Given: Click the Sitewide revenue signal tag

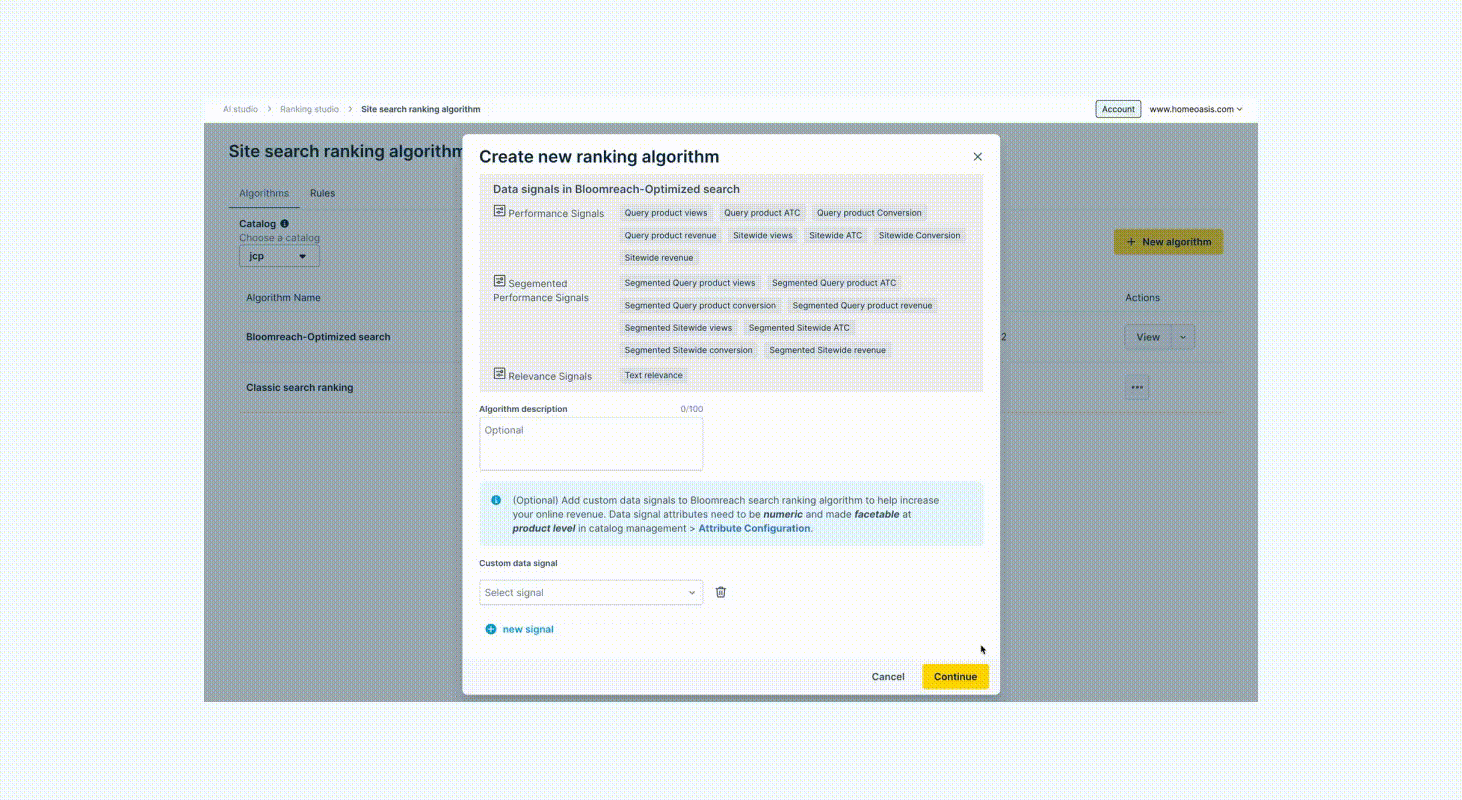Looking at the screenshot, I should tap(659, 258).
